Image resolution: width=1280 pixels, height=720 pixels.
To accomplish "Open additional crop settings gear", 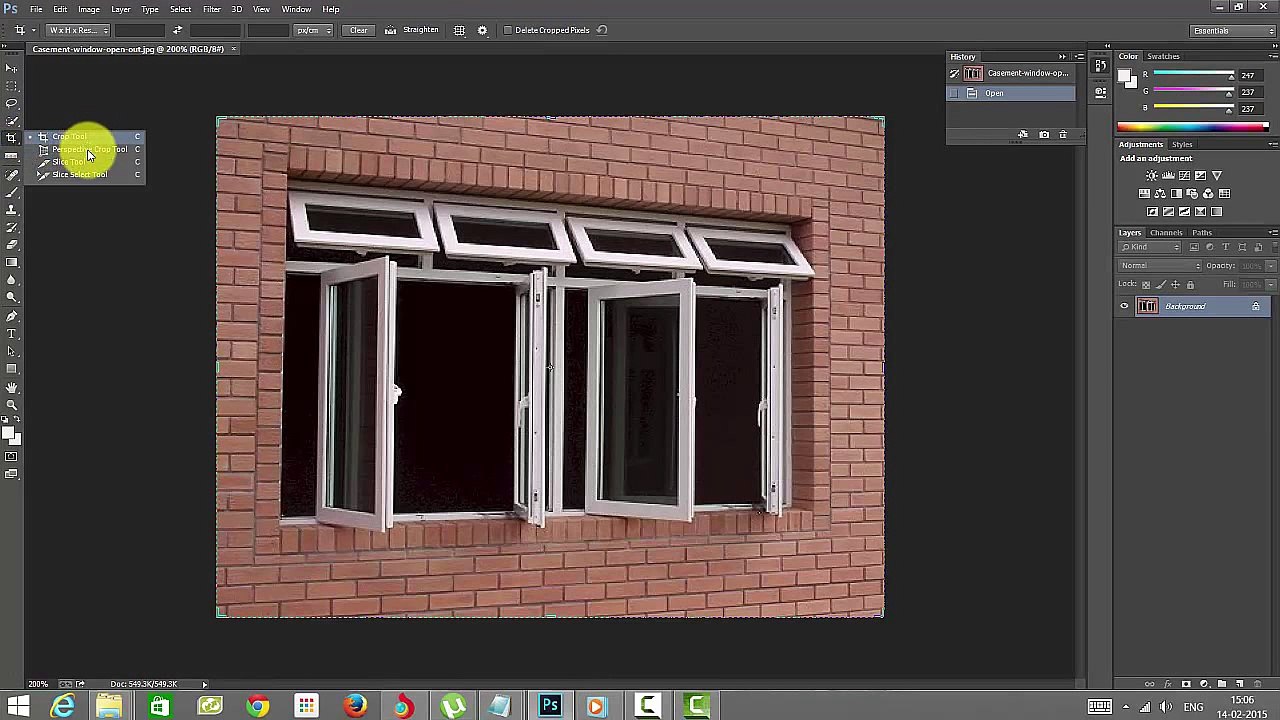I will 482,30.
